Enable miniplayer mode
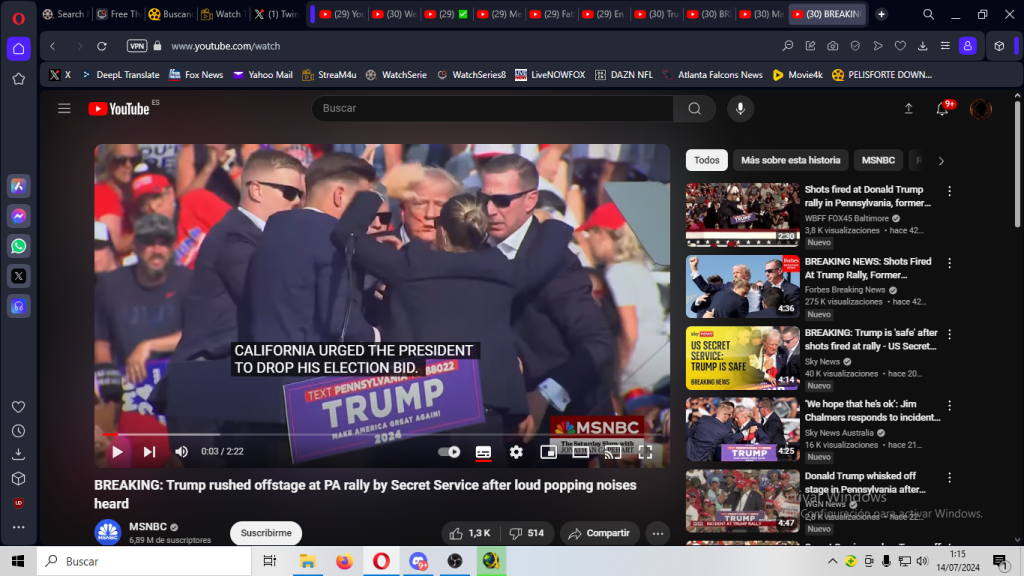The height and width of the screenshot is (576, 1024). pyautogui.click(x=549, y=452)
